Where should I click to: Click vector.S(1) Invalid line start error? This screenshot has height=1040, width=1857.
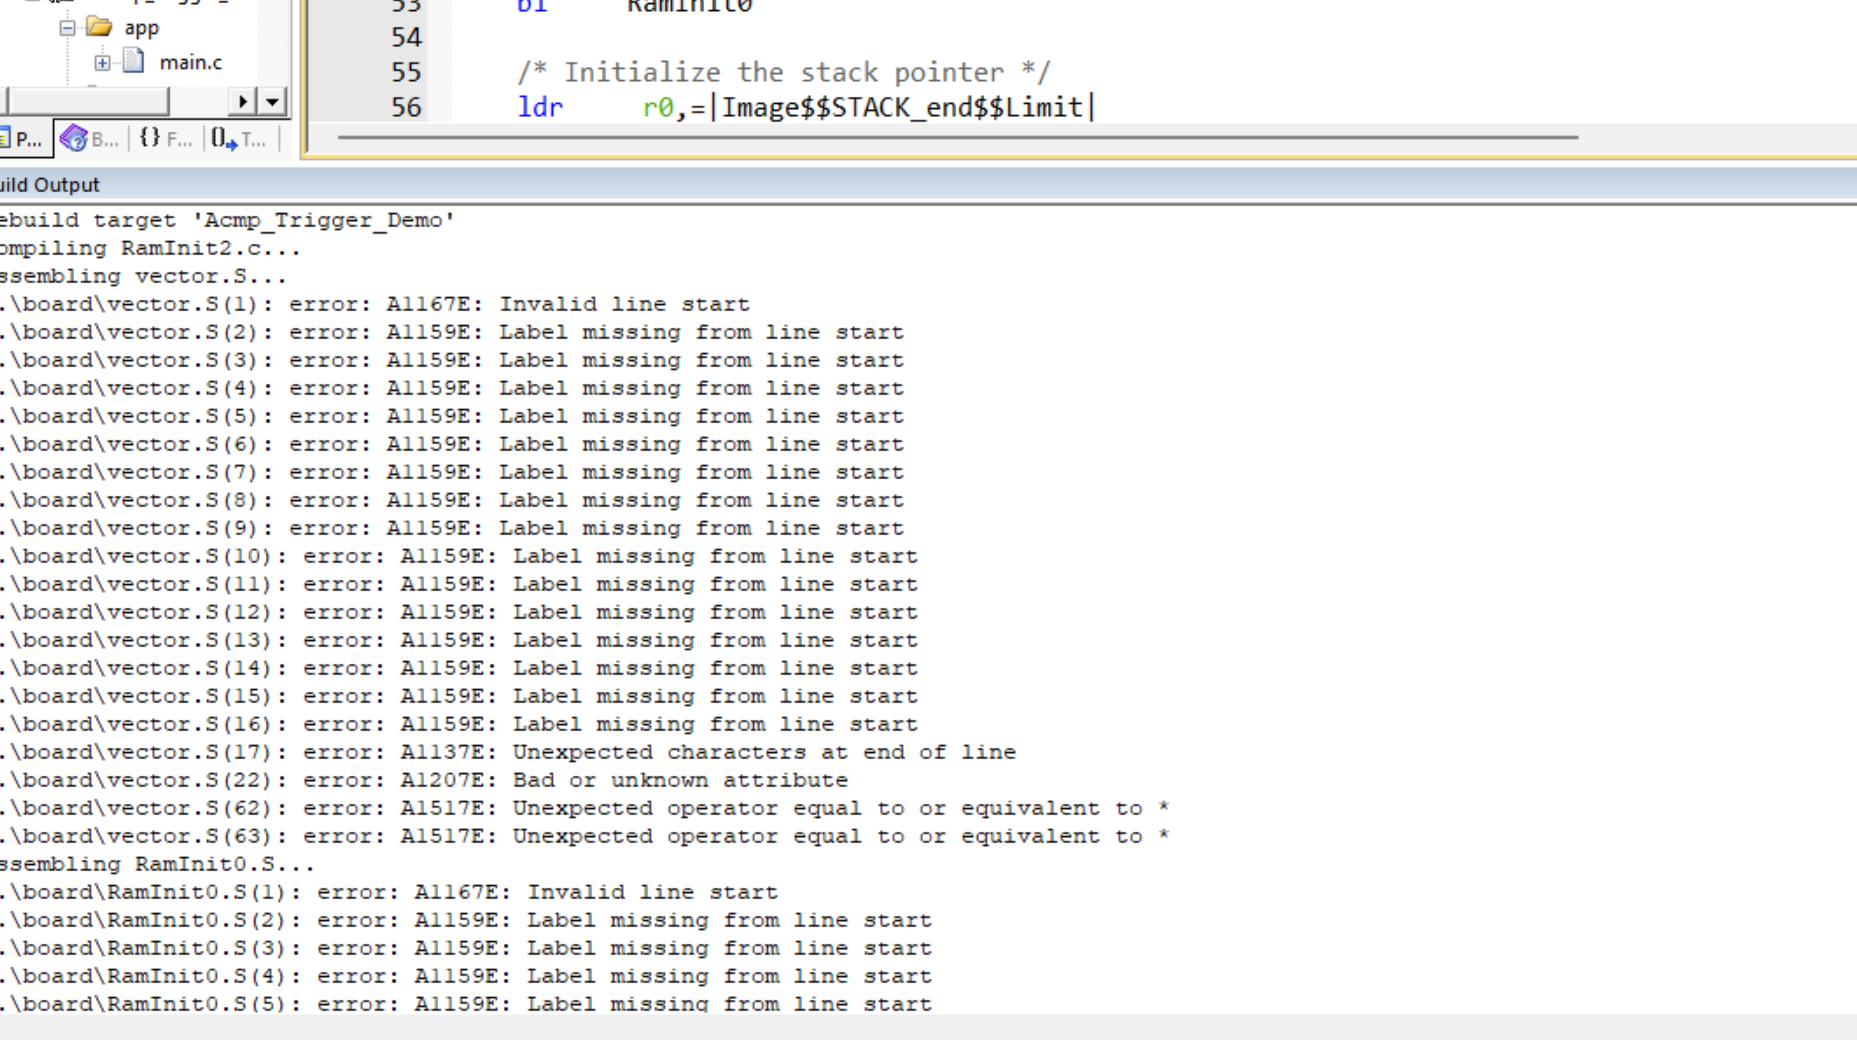375,304
